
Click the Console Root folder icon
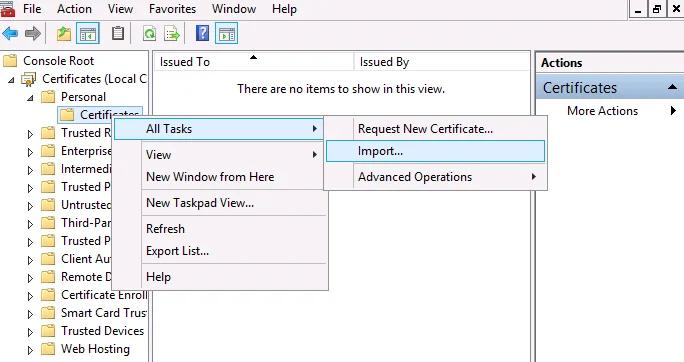click(x=10, y=61)
